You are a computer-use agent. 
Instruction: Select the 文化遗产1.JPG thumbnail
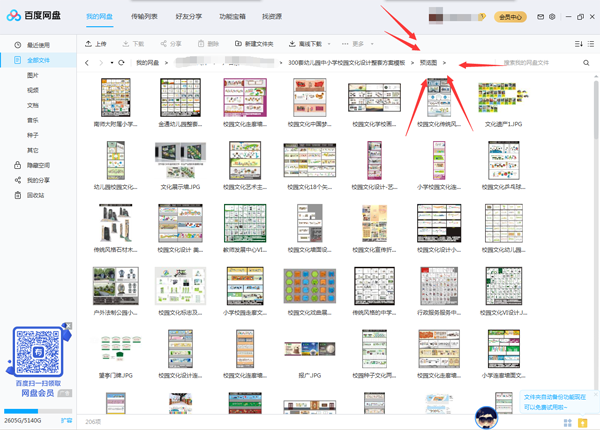[504, 98]
